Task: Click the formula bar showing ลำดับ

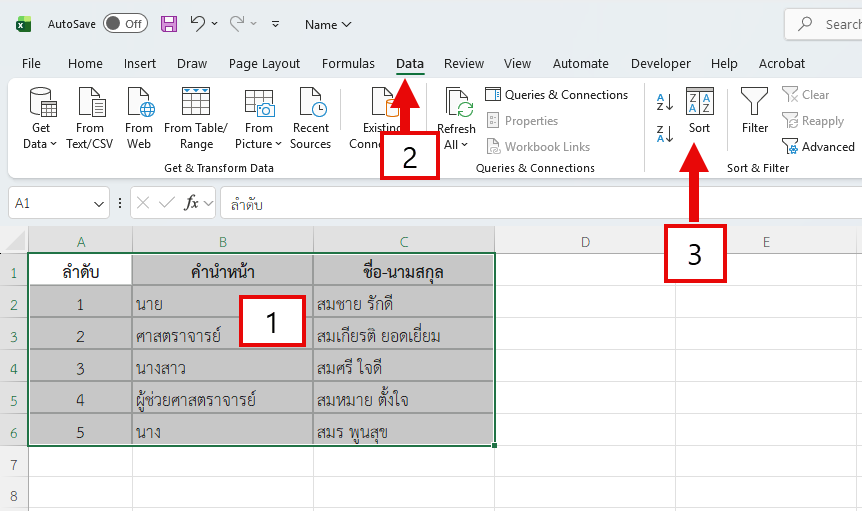Action: click(x=541, y=204)
